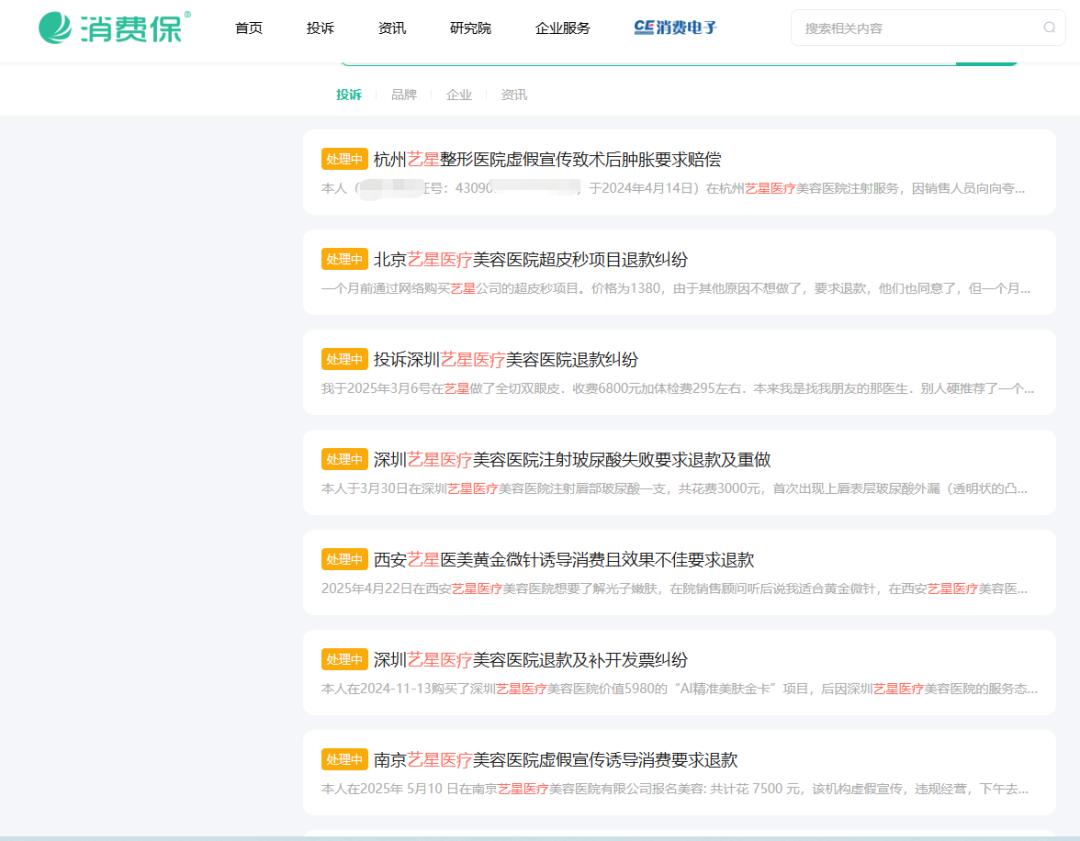Screen dimensions: 1080x841
Task: Switch to the 品牌 results tab
Action: (x=403, y=94)
